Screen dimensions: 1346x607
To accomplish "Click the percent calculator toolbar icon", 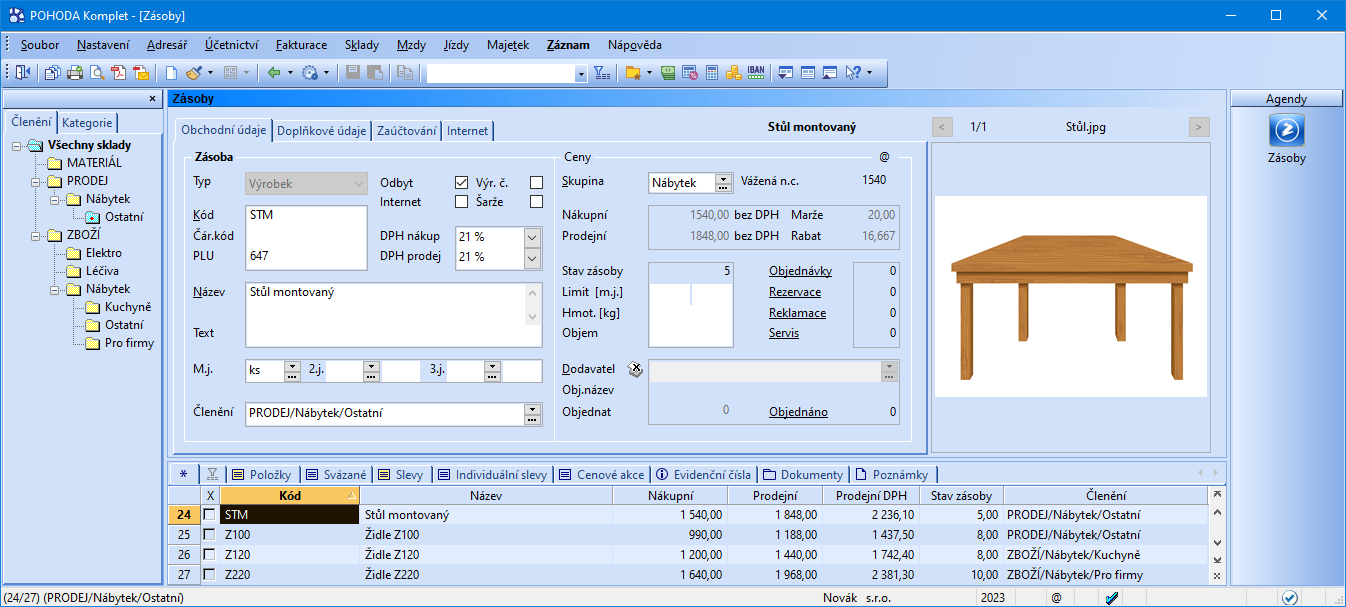I will coord(690,73).
